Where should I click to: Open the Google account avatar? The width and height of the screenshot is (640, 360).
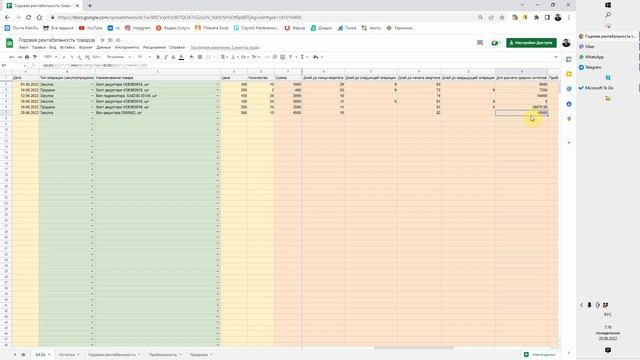(x=566, y=43)
